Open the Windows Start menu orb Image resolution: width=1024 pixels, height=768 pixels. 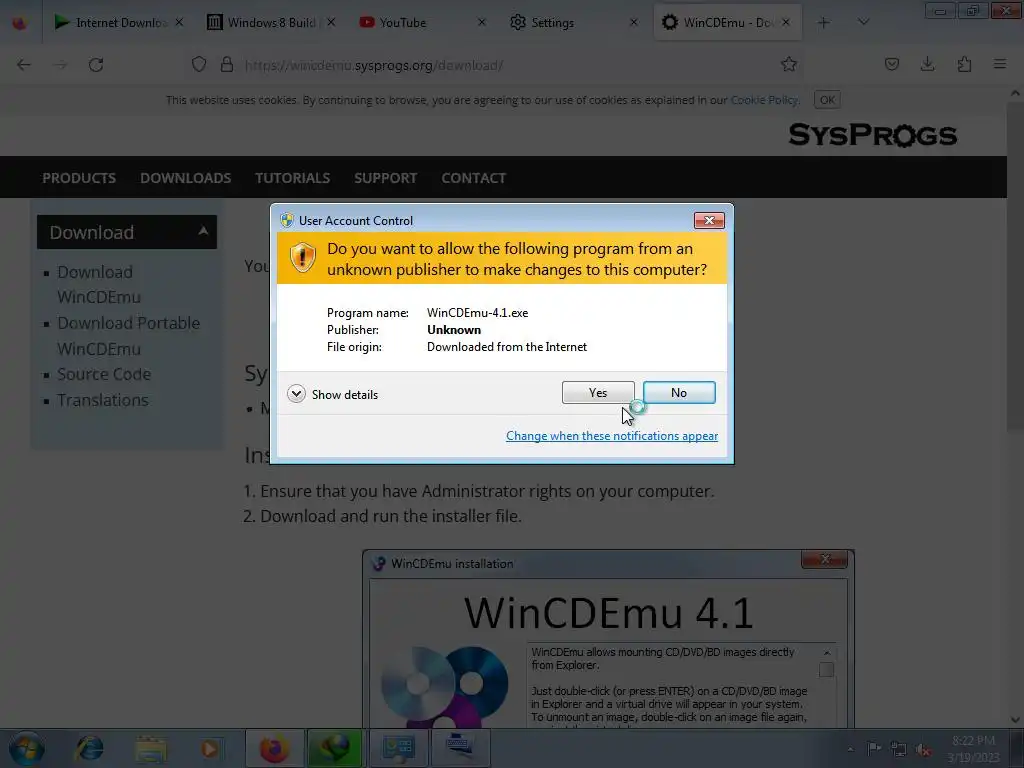click(x=27, y=748)
